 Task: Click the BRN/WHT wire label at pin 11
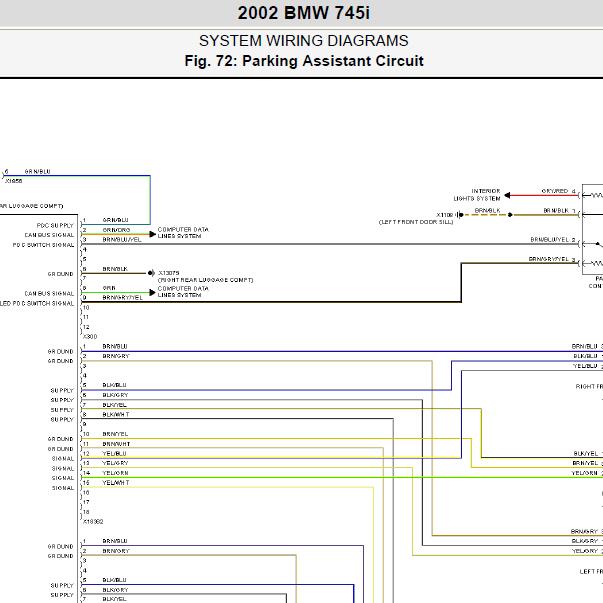pos(116,444)
